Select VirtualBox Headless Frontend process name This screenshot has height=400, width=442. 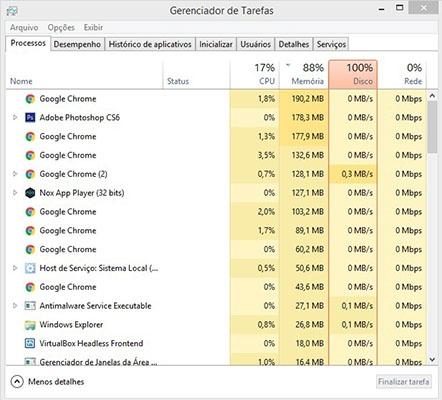[x=91, y=343]
